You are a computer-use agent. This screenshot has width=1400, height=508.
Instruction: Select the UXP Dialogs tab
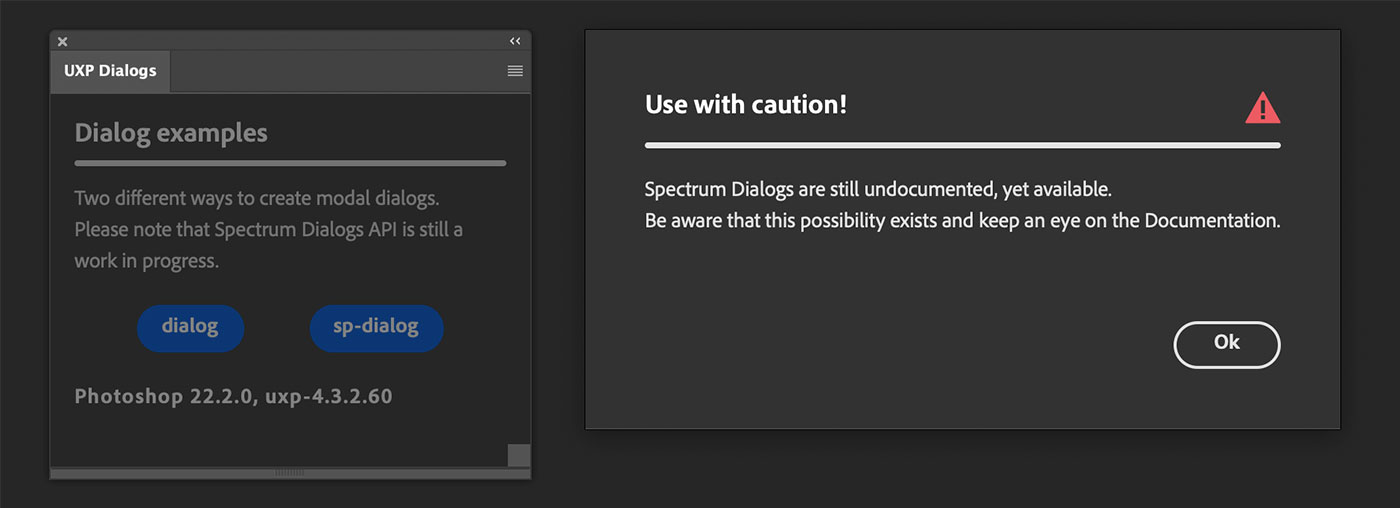coord(110,71)
